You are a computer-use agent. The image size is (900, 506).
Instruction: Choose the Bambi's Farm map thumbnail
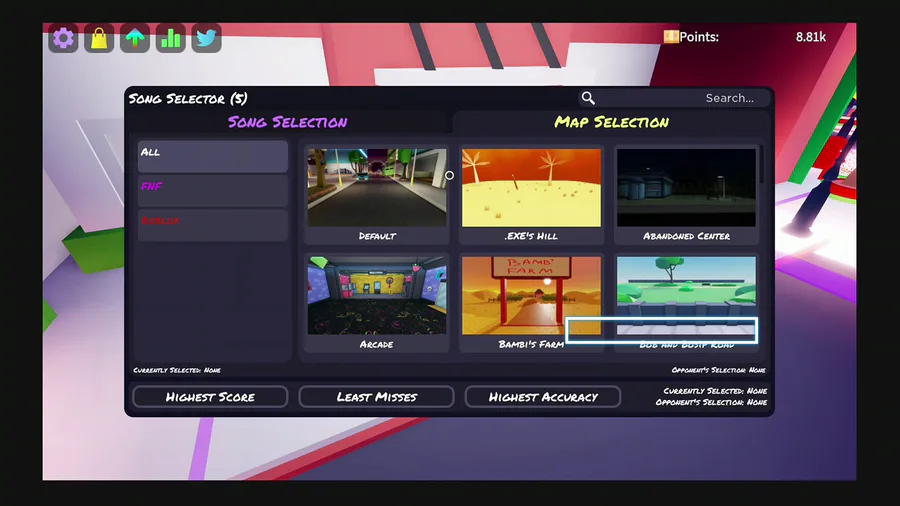tap(532, 295)
